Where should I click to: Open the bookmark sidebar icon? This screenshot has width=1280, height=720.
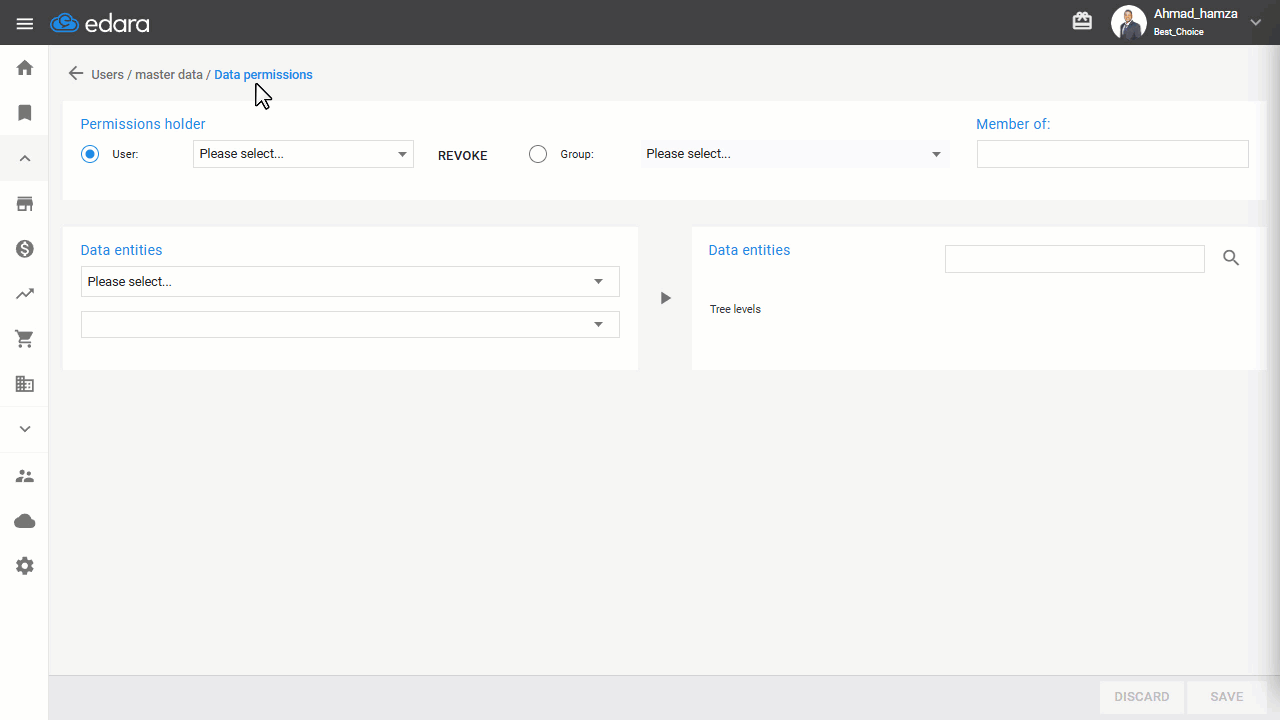(x=25, y=113)
